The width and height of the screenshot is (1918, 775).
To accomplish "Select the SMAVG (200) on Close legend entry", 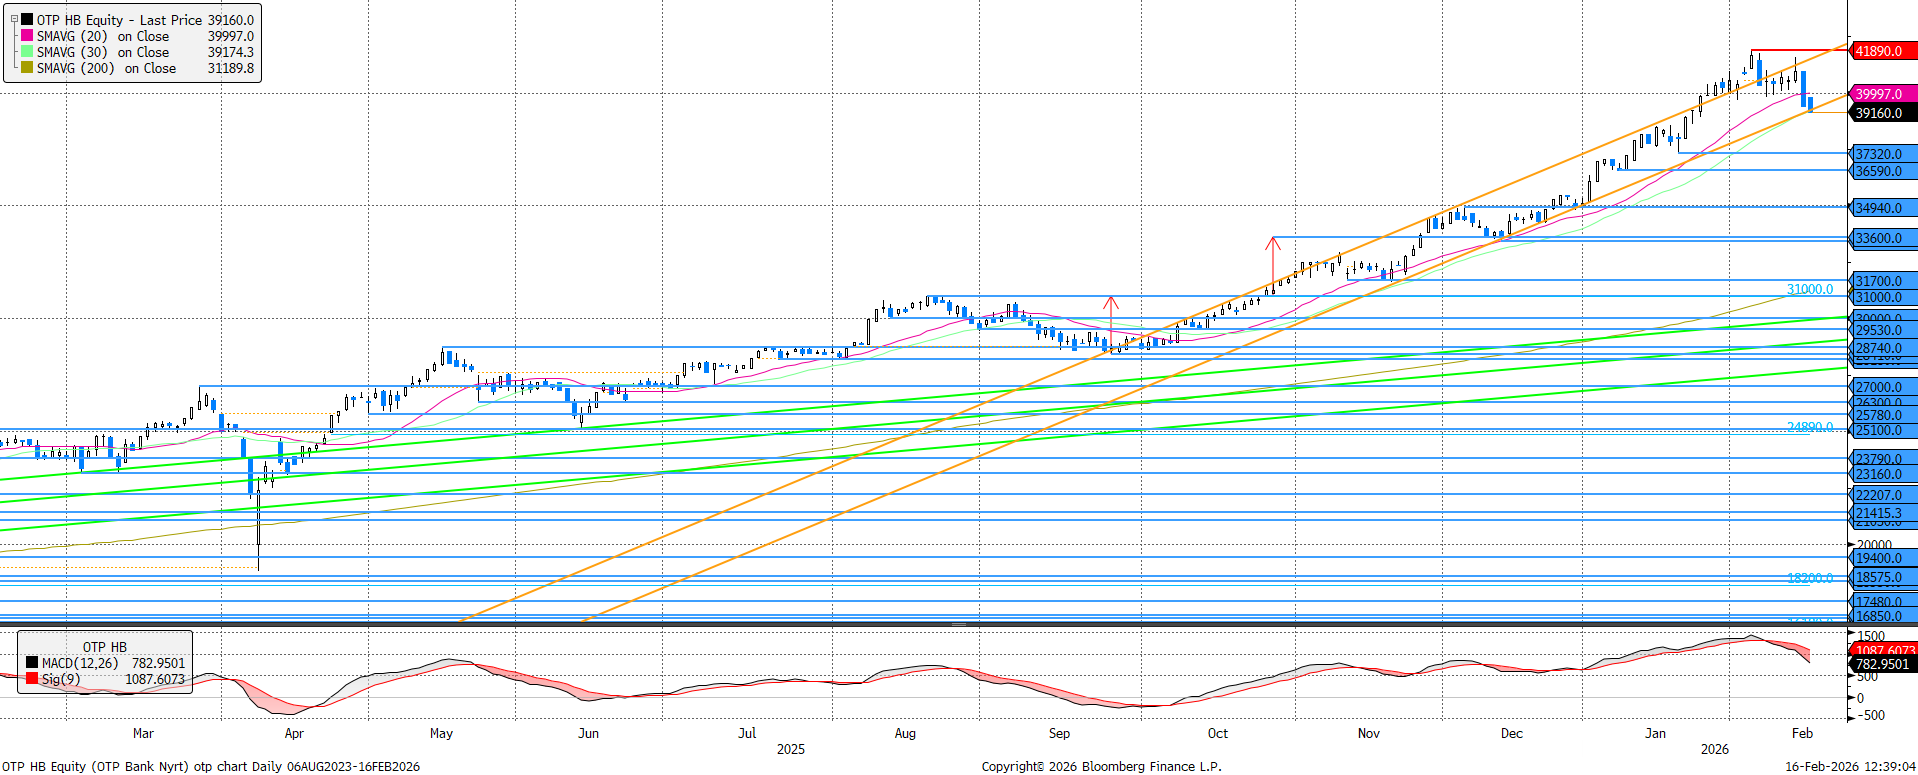I will click(106, 68).
